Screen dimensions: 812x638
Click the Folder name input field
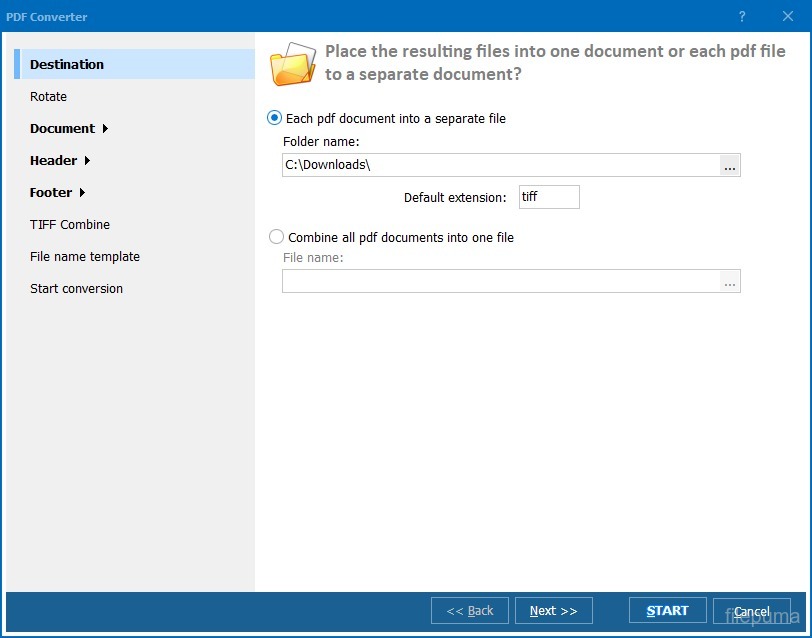[500, 166]
